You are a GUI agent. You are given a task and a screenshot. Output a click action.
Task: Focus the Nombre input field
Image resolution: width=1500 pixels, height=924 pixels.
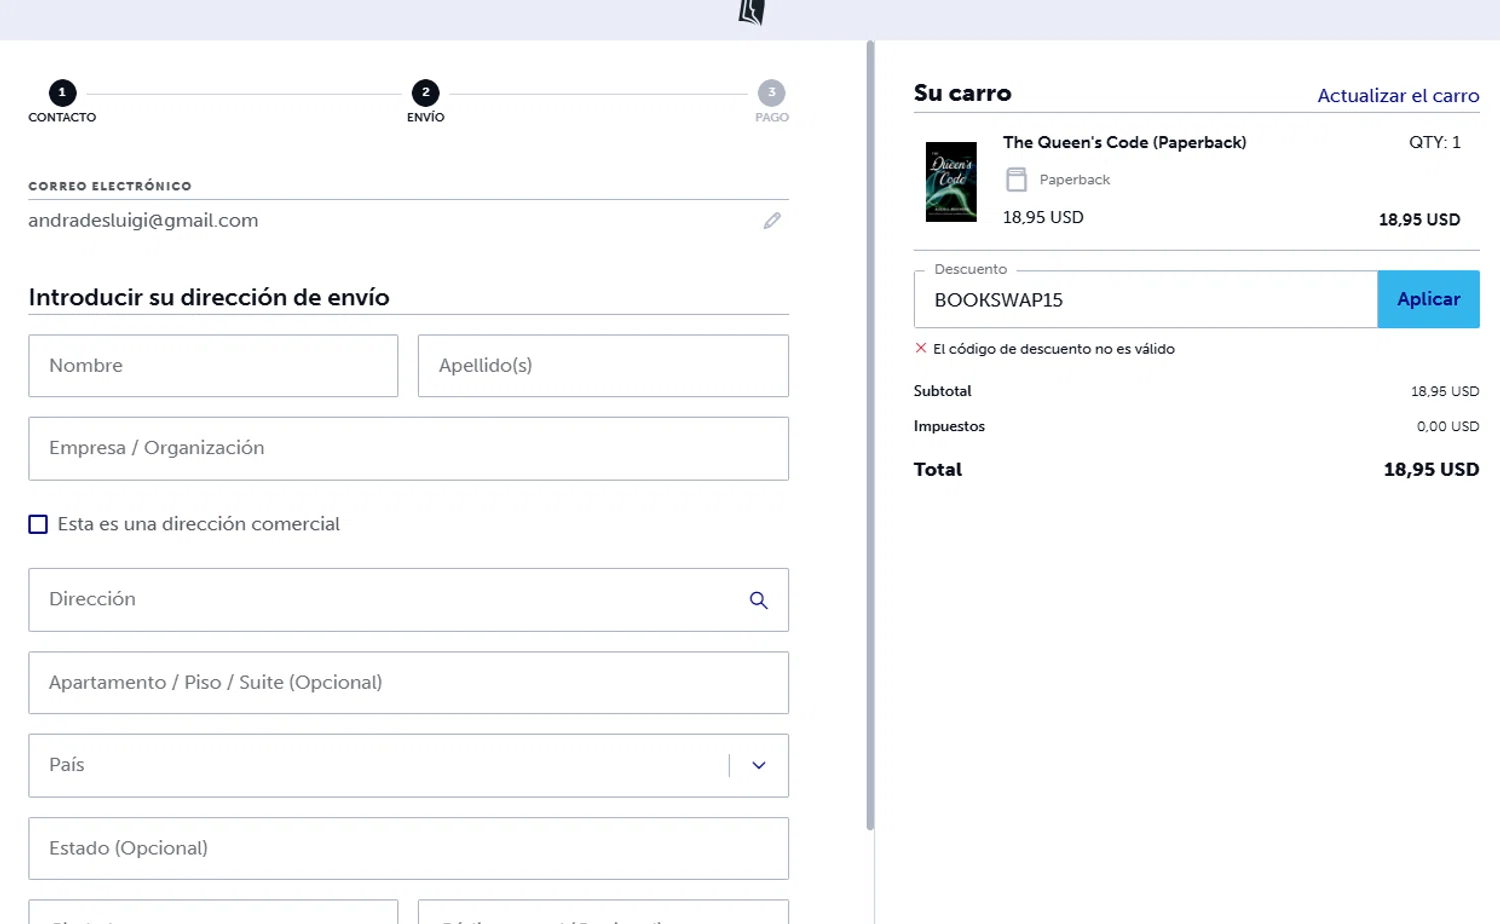coord(213,366)
